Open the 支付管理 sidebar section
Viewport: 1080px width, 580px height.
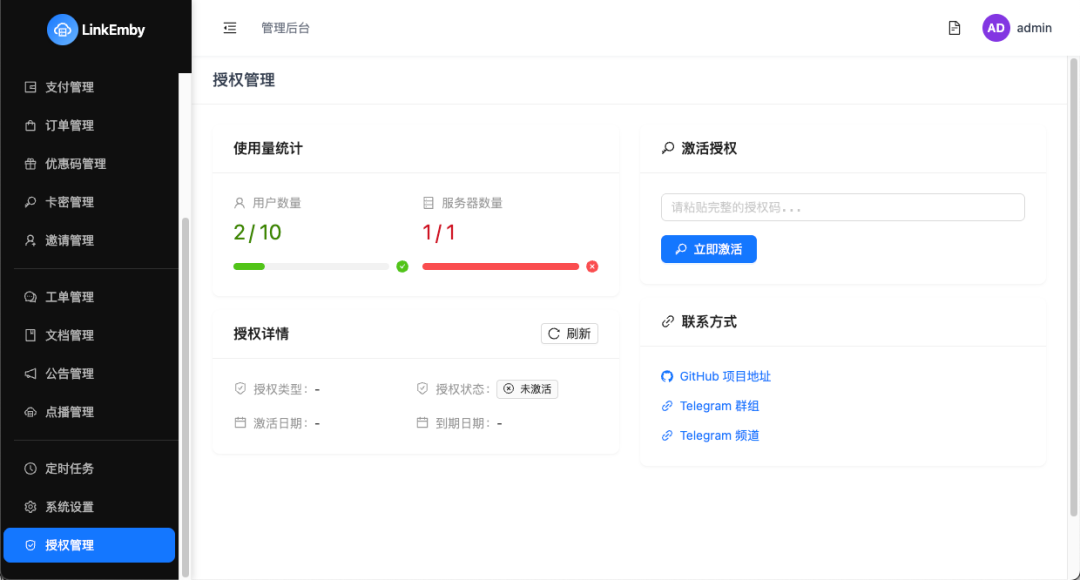[69, 87]
